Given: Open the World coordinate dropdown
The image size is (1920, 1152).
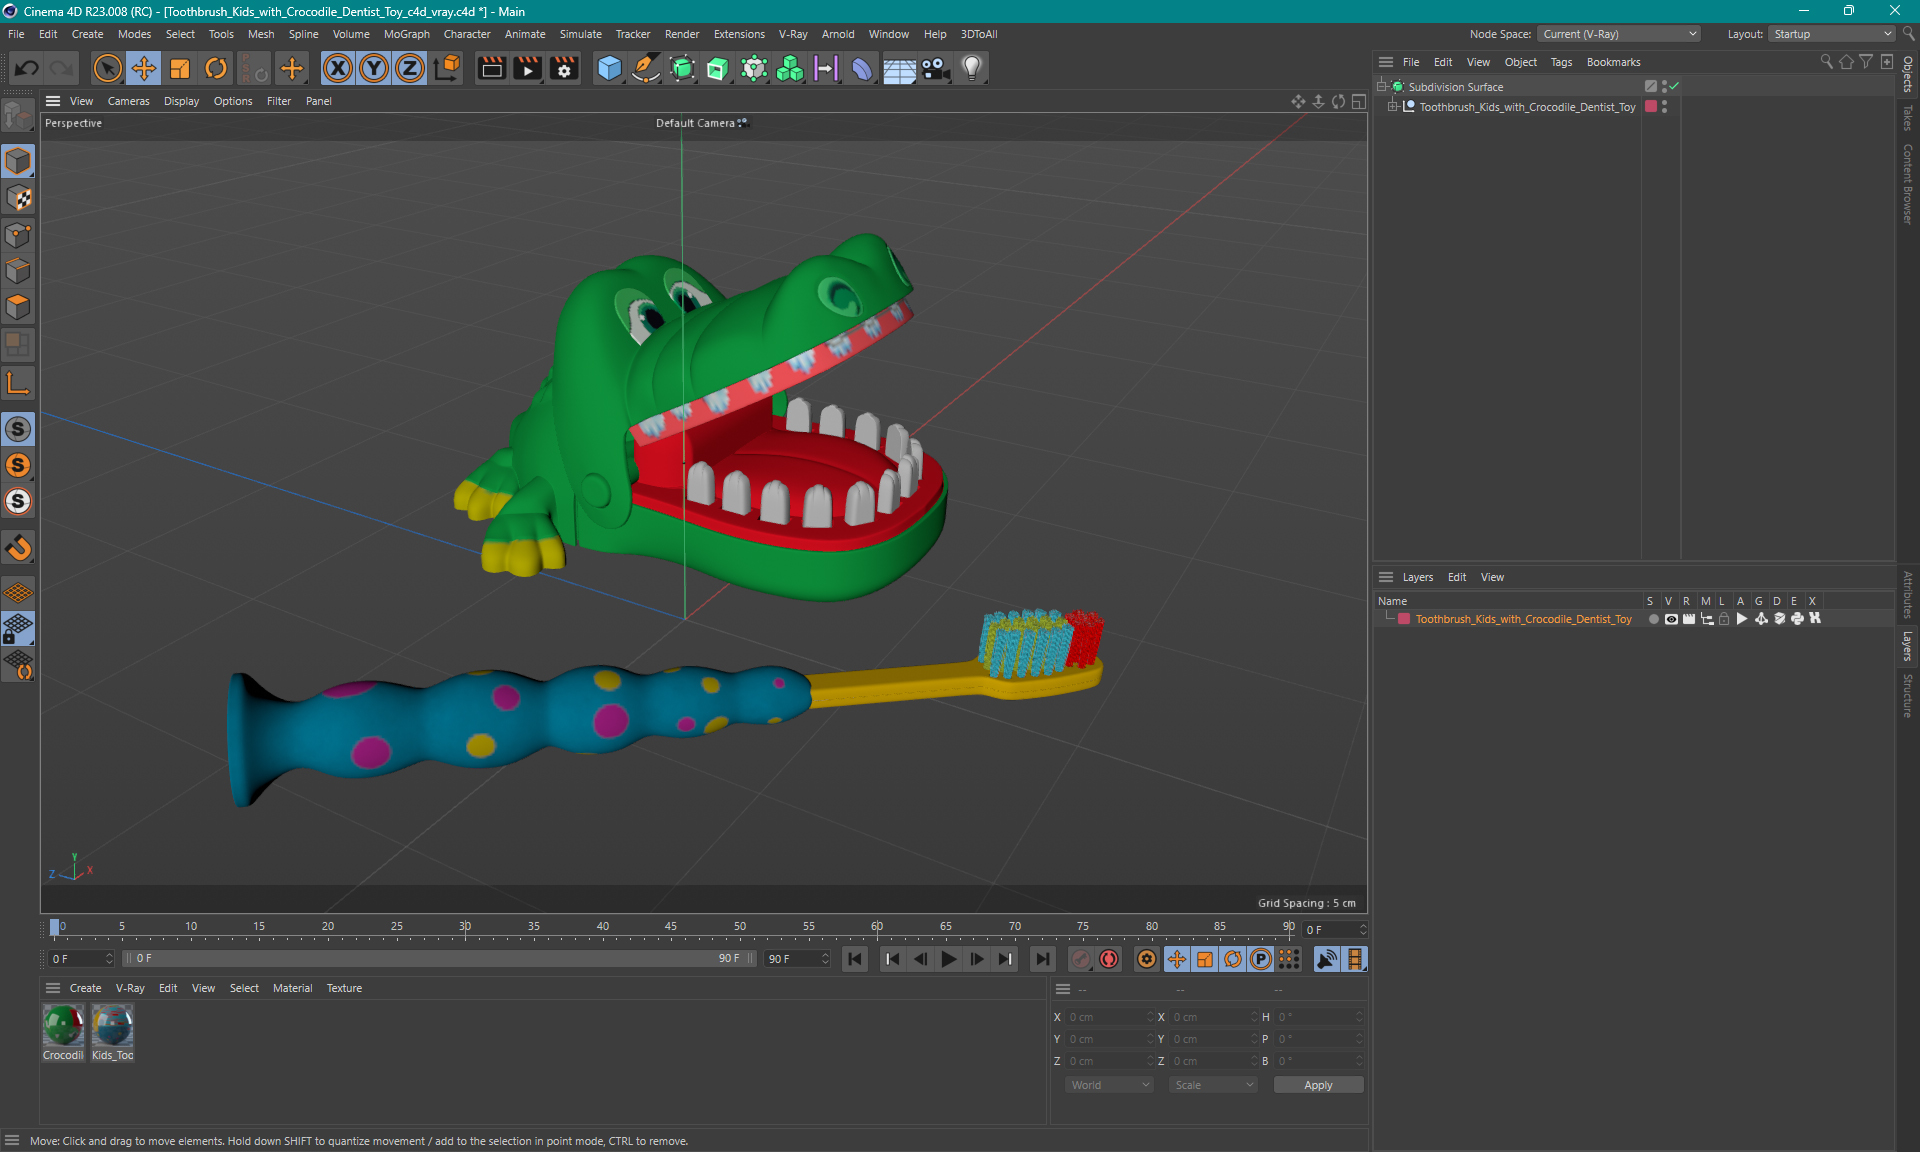Looking at the screenshot, I should coord(1109,1085).
